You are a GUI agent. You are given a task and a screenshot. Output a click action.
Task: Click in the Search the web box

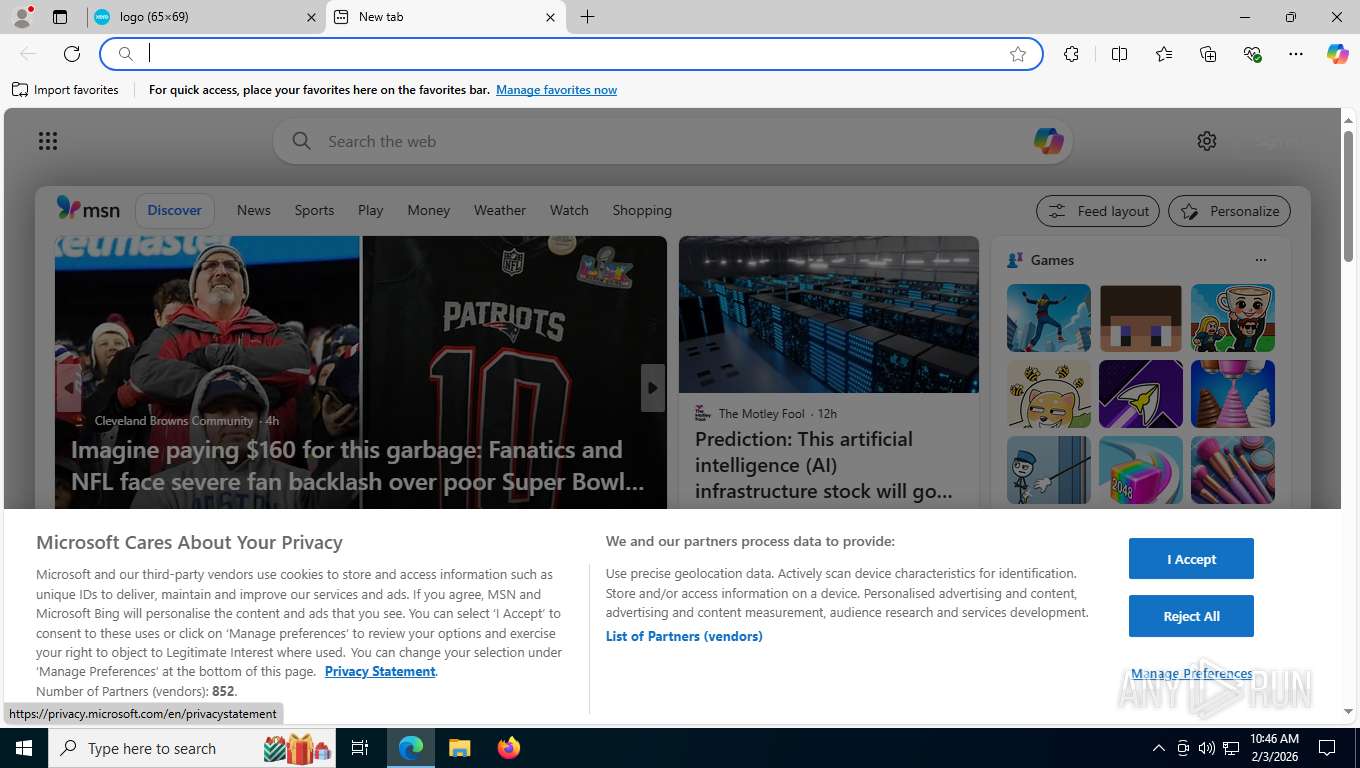coord(672,141)
